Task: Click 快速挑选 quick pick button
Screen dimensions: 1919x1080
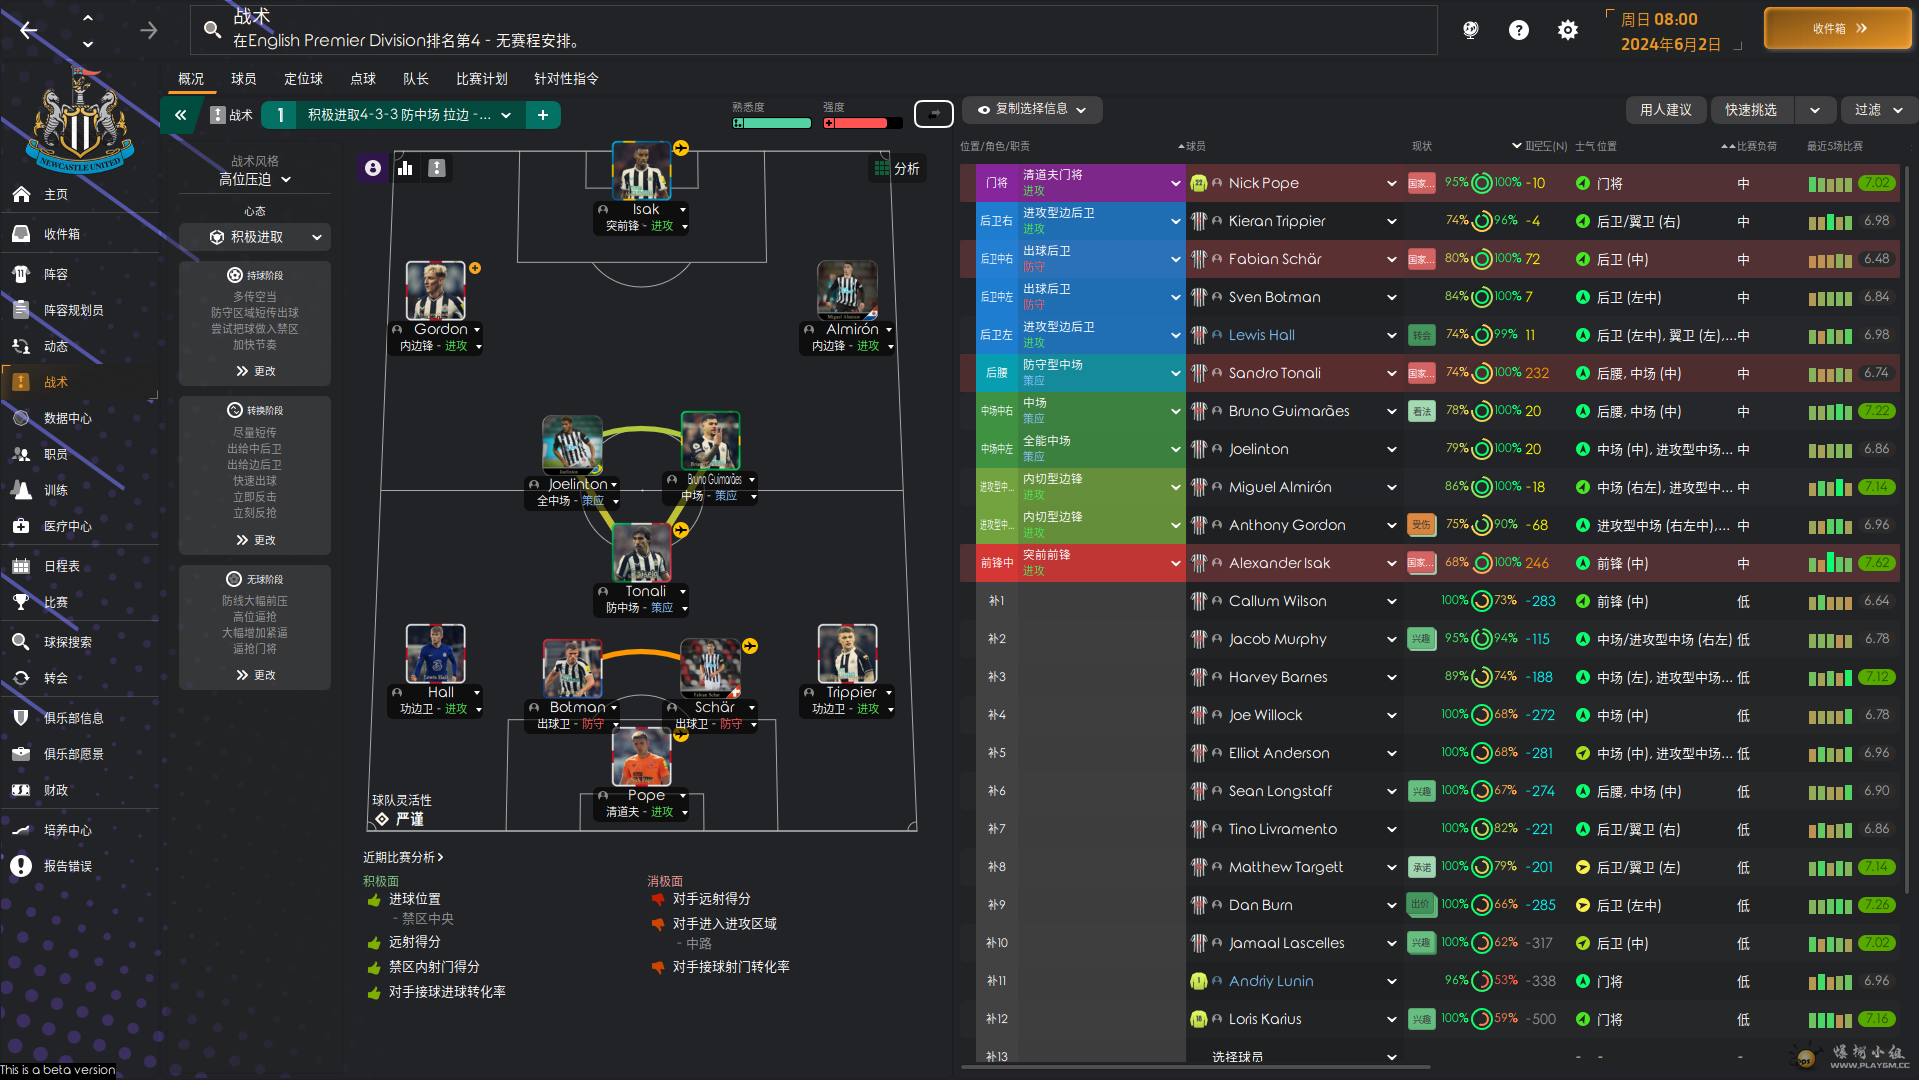Action: [1751, 110]
